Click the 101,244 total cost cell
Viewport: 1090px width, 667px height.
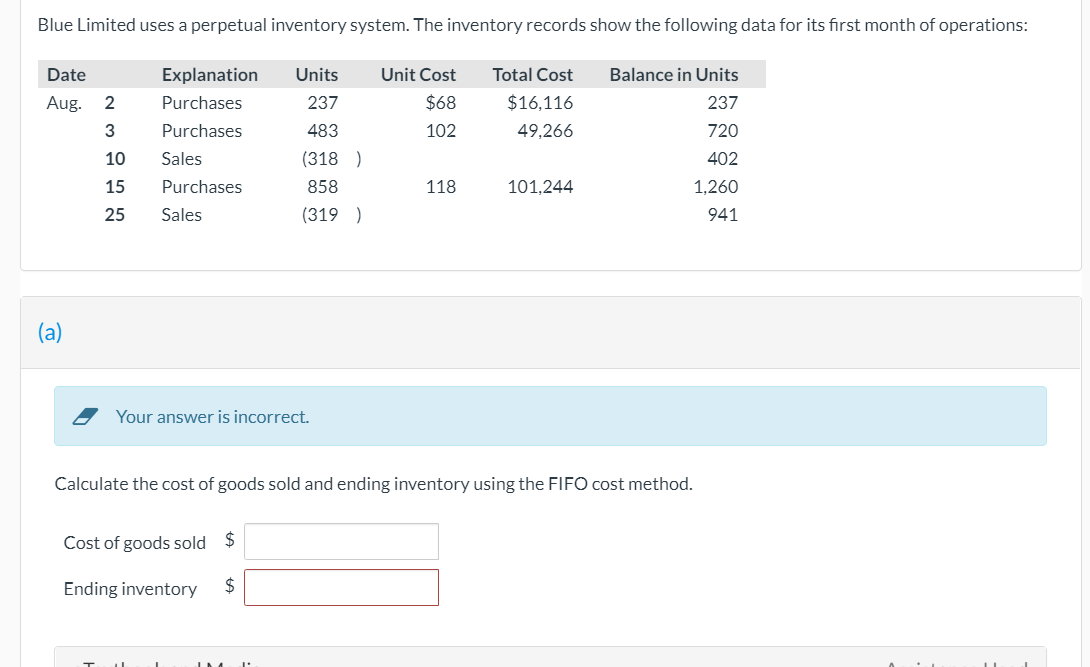541,187
